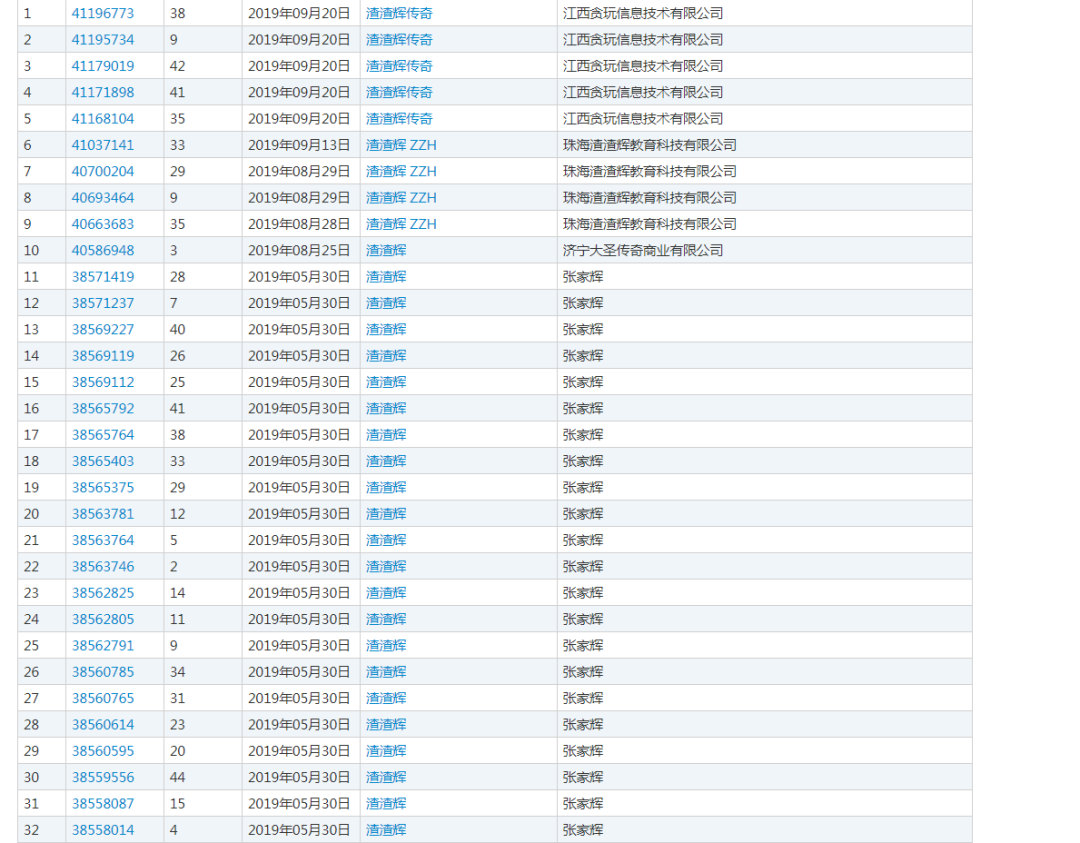The image size is (1080, 843).
Task: Open application number 38560595
Action: 103,751
